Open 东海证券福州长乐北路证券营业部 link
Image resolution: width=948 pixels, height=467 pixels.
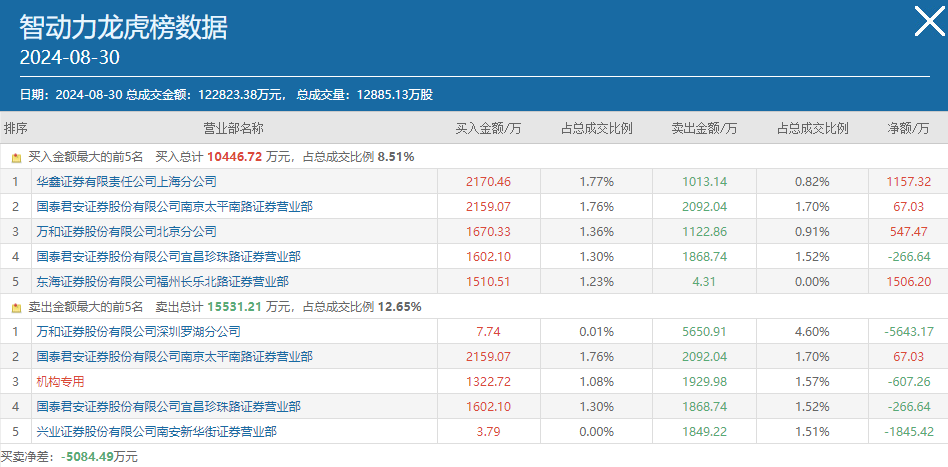(x=163, y=281)
